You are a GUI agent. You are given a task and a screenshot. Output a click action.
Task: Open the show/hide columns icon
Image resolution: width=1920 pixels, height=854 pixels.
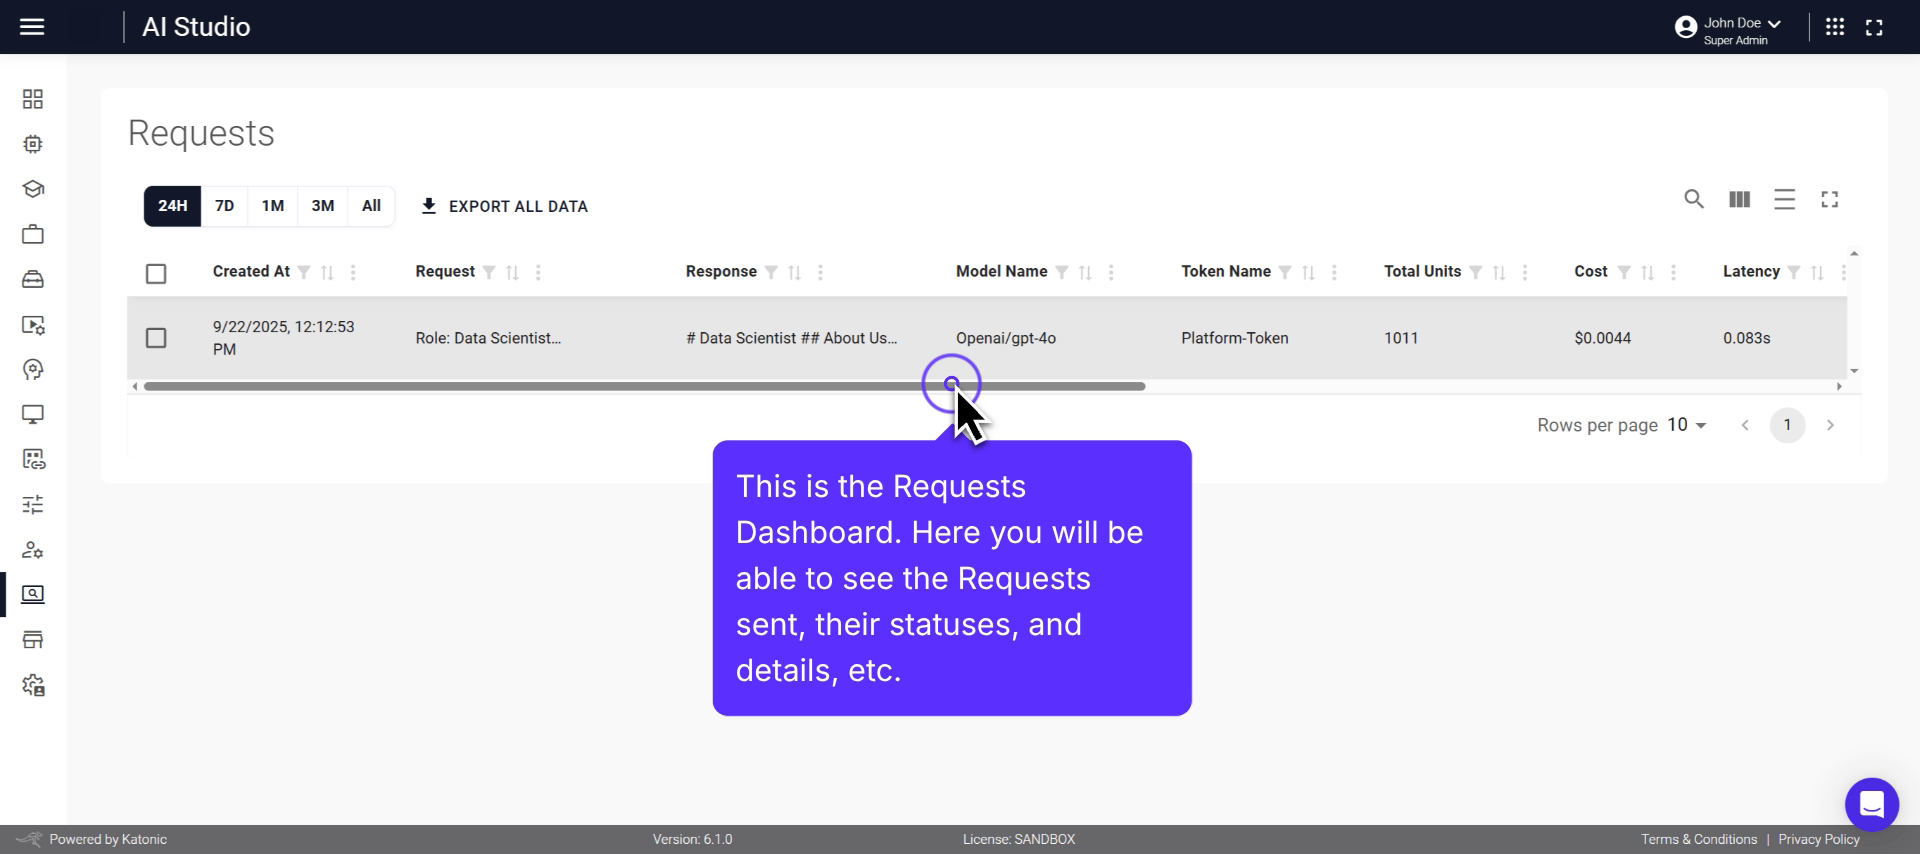pyautogui.click(x=1740, y=199)
